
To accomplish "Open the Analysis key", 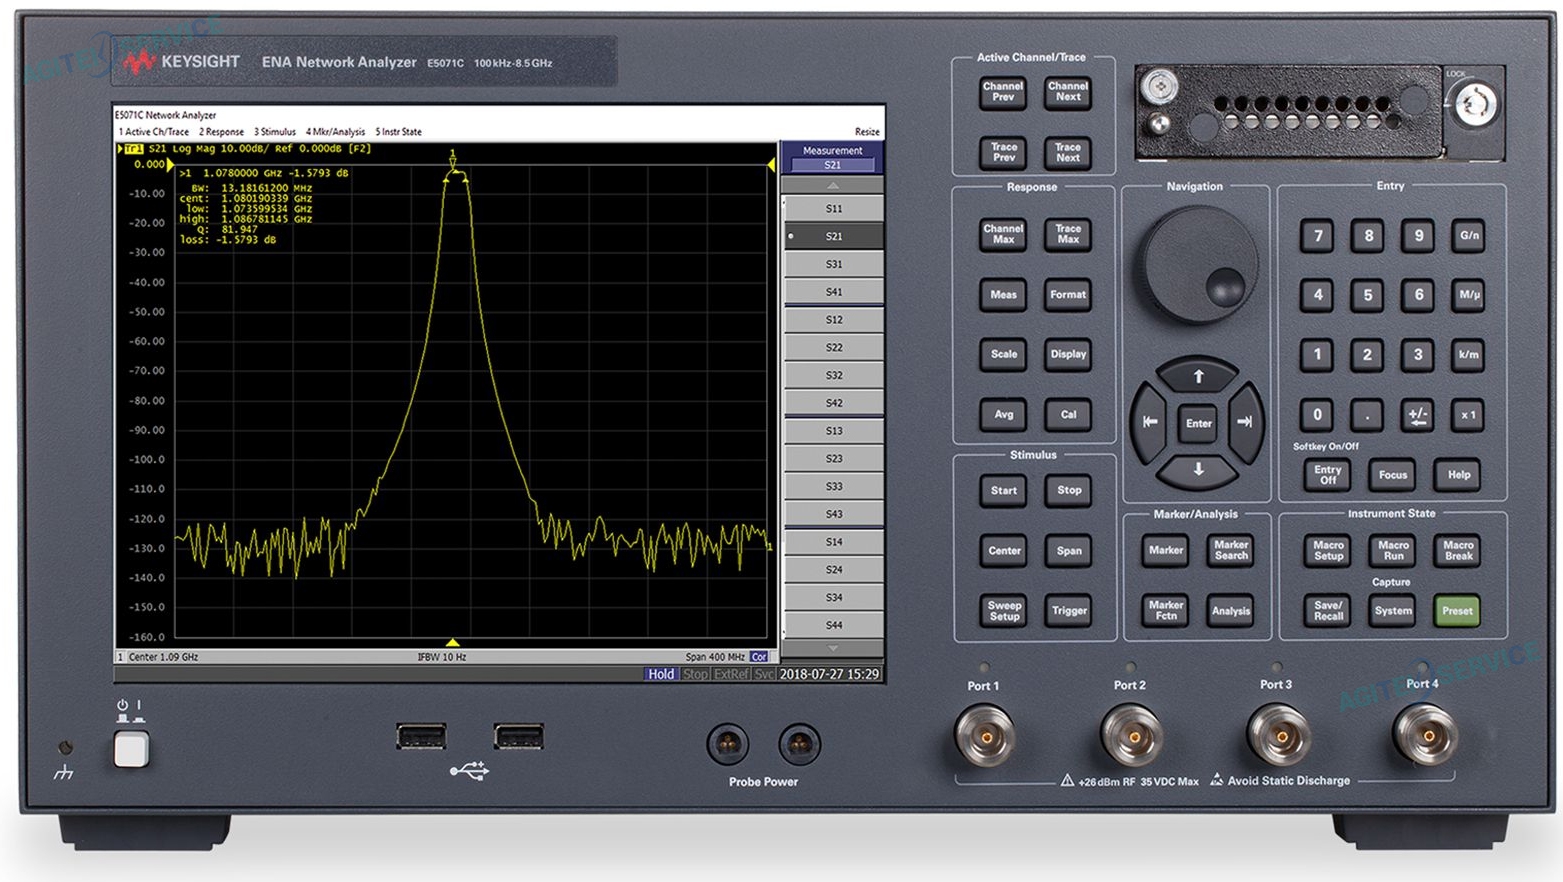I will tap(1231, 611).
